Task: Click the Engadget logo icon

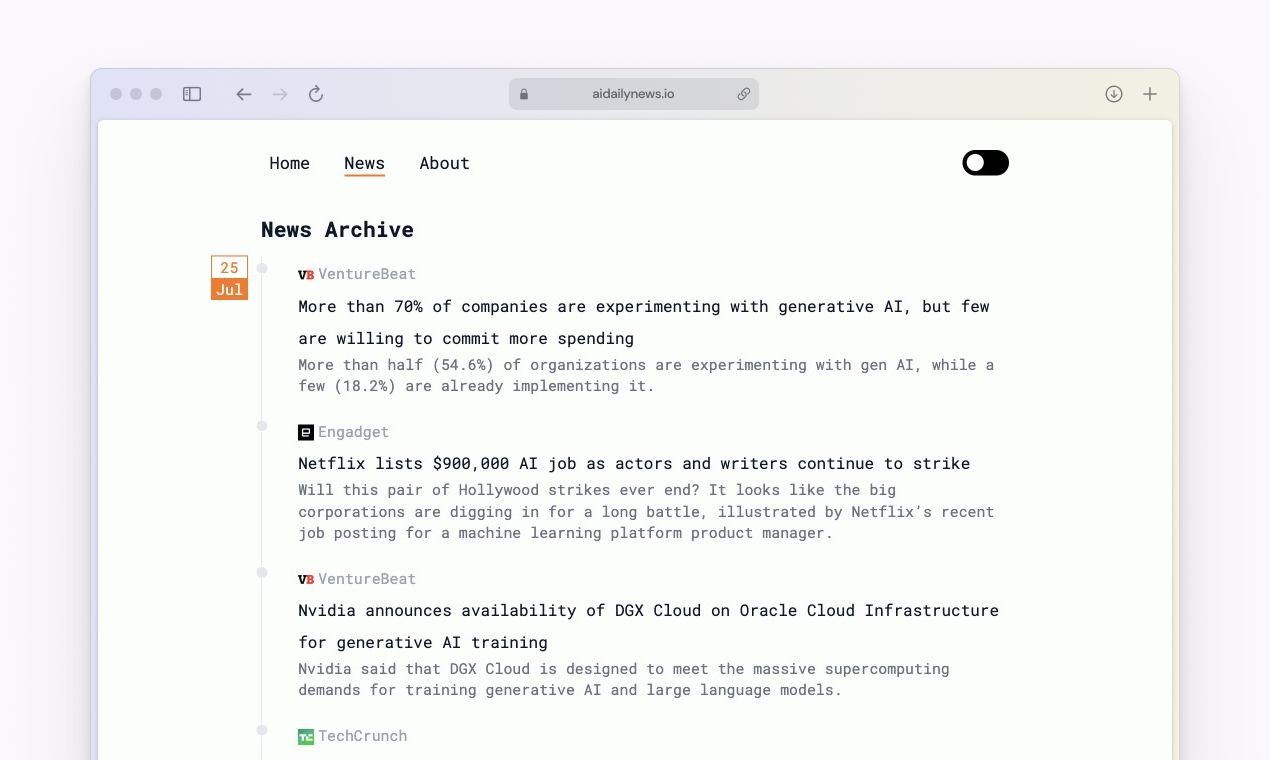Action: click(306, 432)
